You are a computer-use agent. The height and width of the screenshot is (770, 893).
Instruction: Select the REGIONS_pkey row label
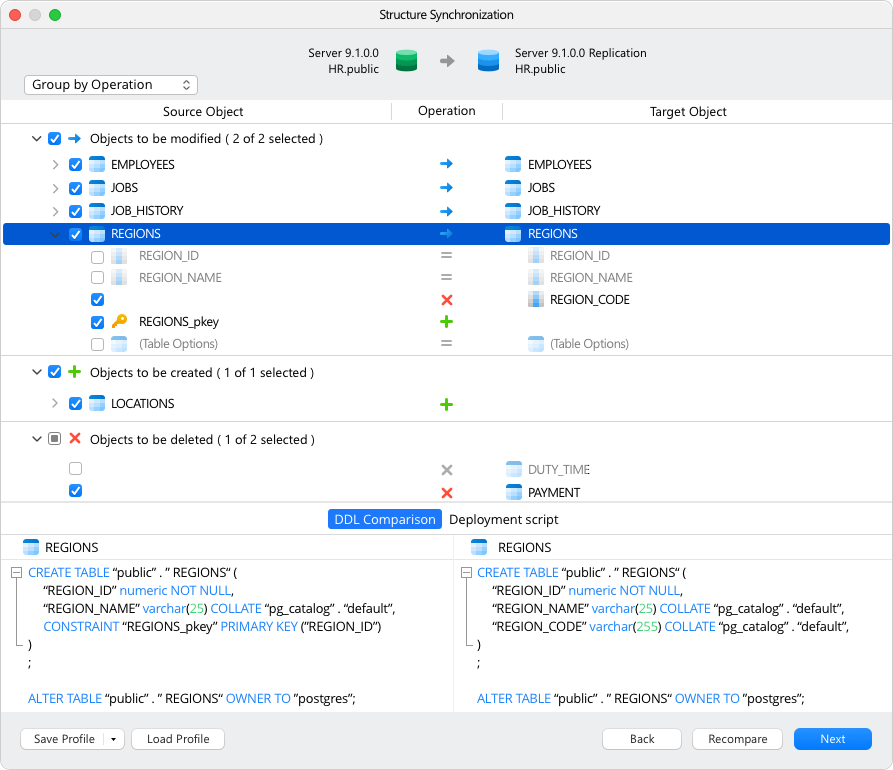pyautogui.click(x=179, y=322)
